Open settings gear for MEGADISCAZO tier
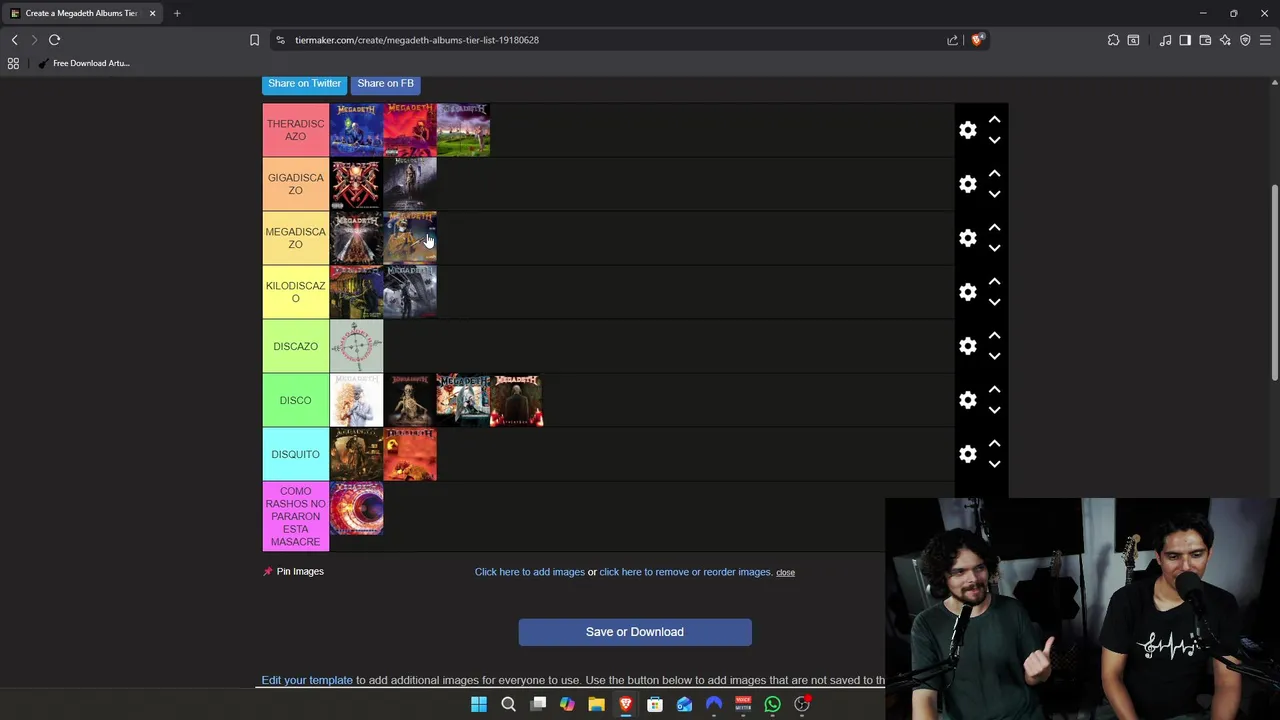This screenshot has width=1280, height=720. (x=967, y=238)
